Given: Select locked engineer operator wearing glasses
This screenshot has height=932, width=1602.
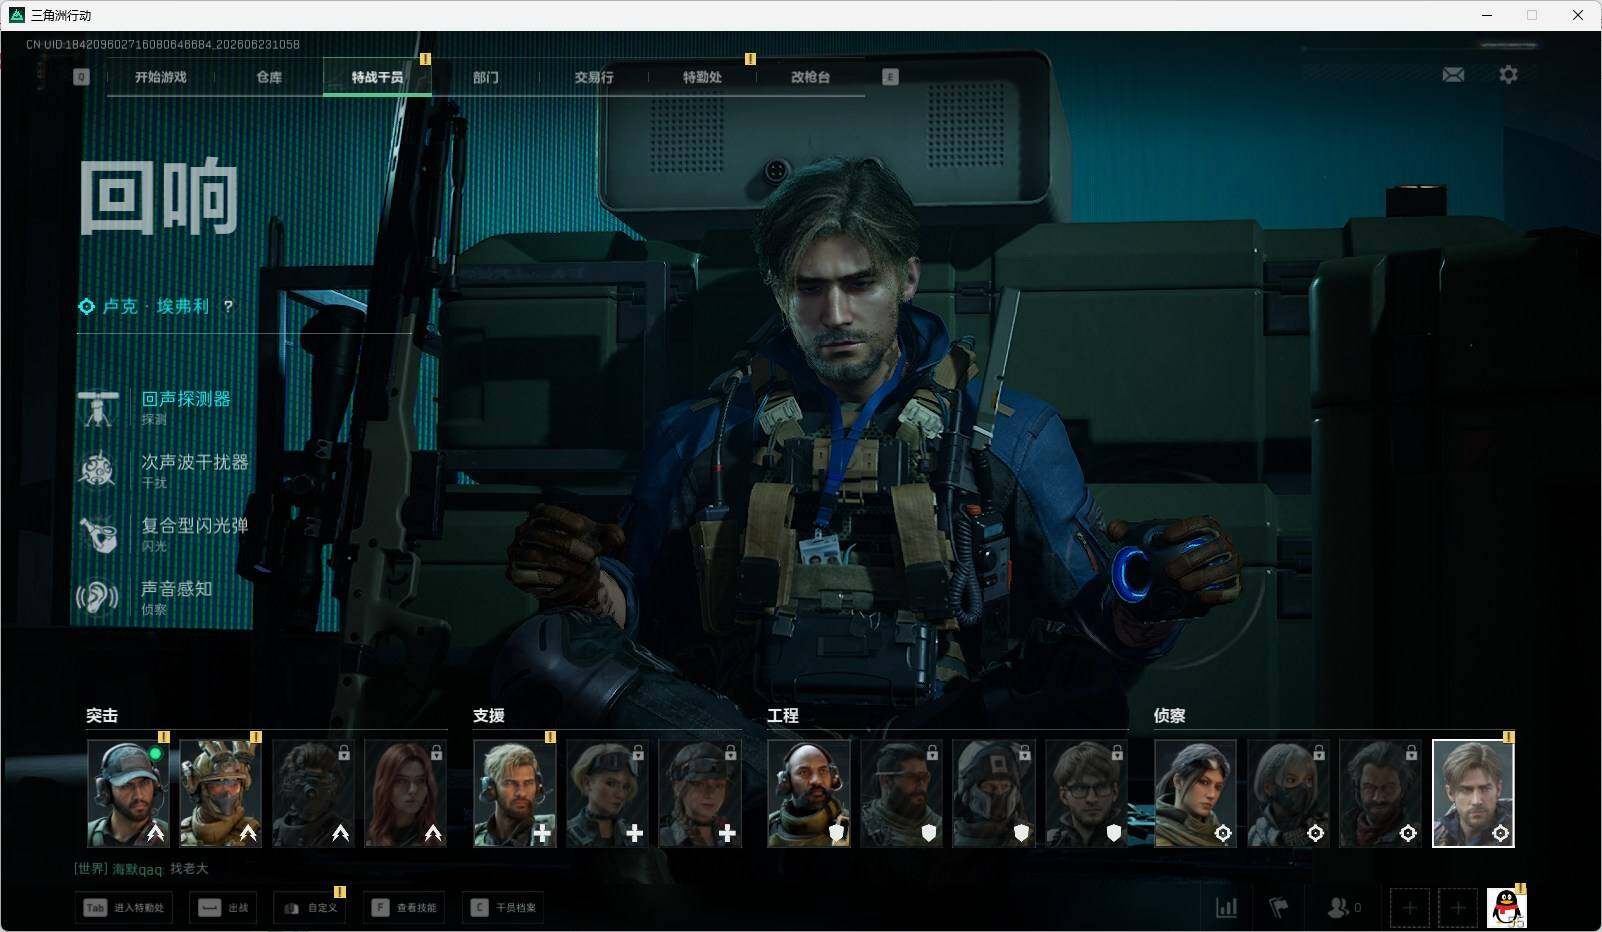Looking at the screenshot, I should coord(1086,793).
